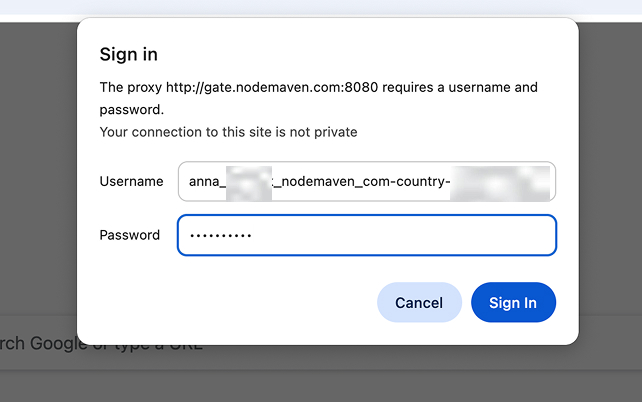Click the "connection is not private" warning
The width and height of the screenshot is (642, 402).
tap(228, 132)
